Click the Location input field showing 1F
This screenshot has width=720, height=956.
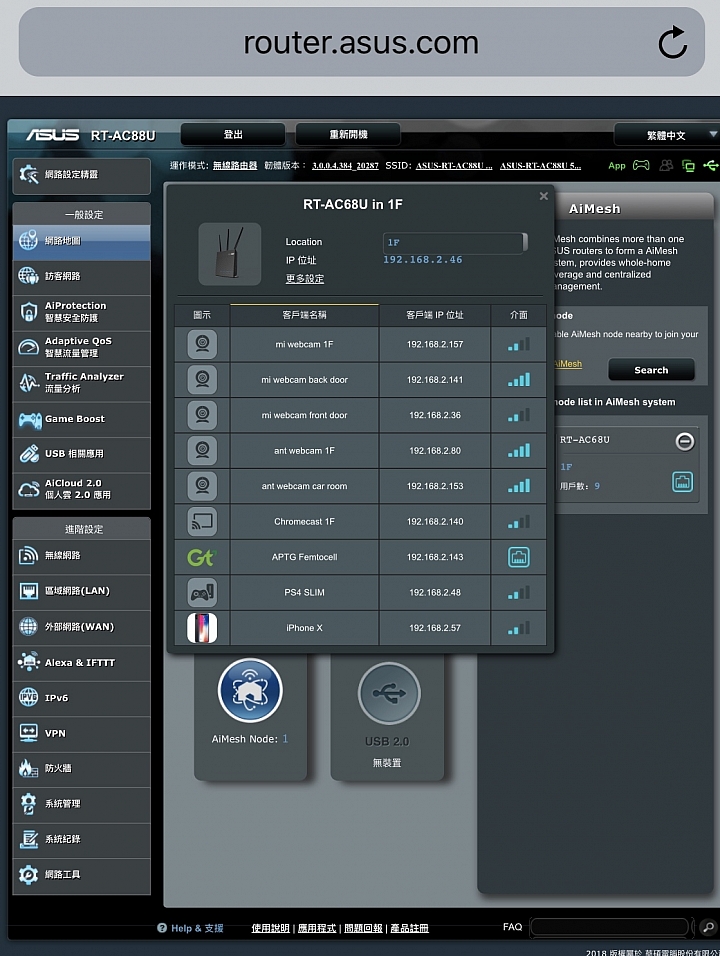click(455, 243)
